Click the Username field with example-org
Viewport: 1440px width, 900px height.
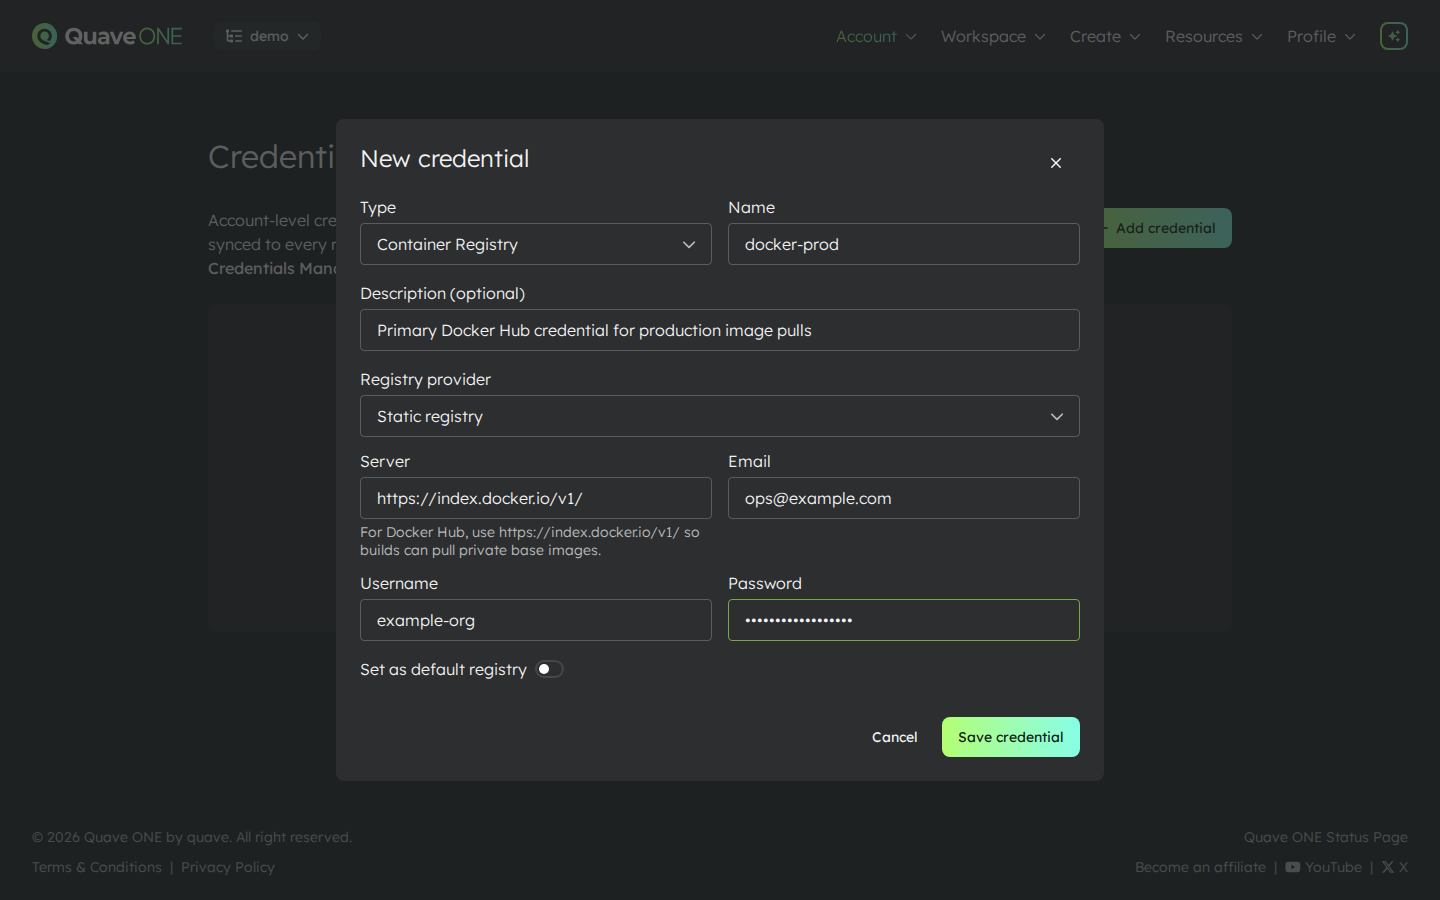click(x=536, y=620)
